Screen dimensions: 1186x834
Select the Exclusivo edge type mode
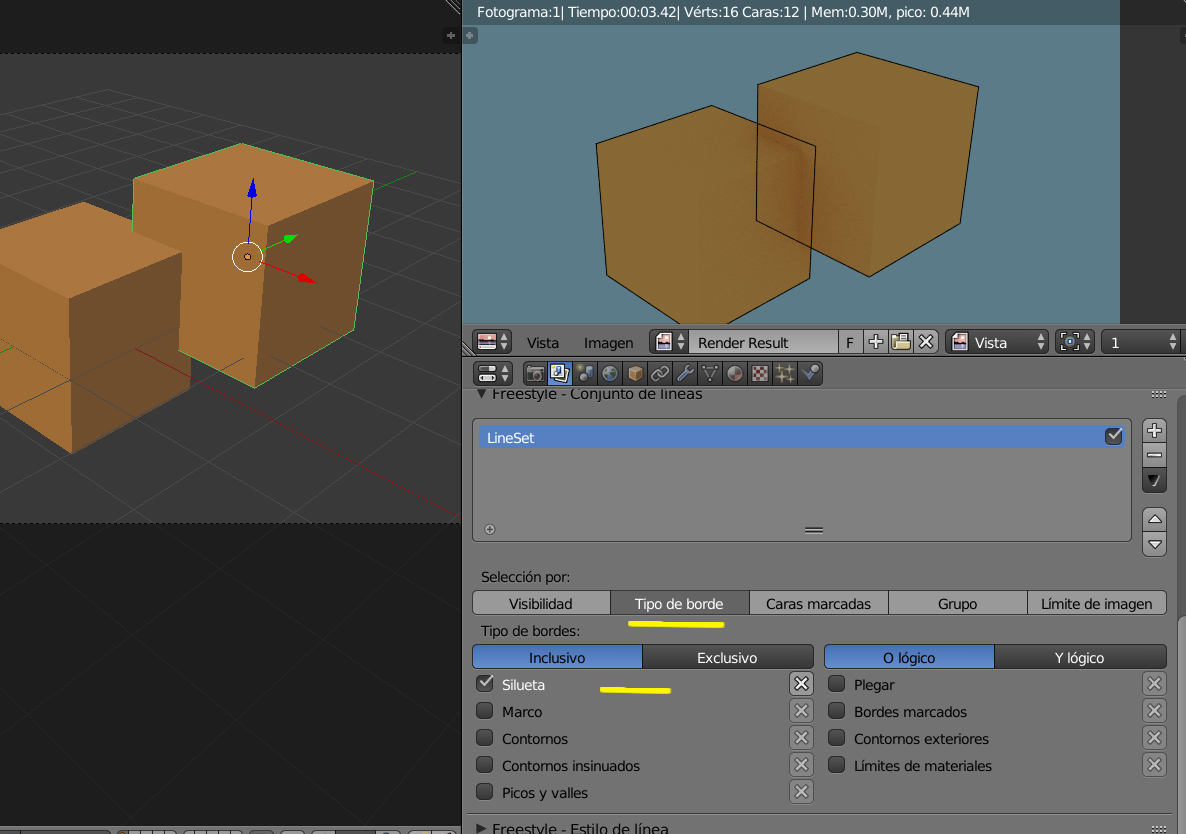[x=726, y=657]
